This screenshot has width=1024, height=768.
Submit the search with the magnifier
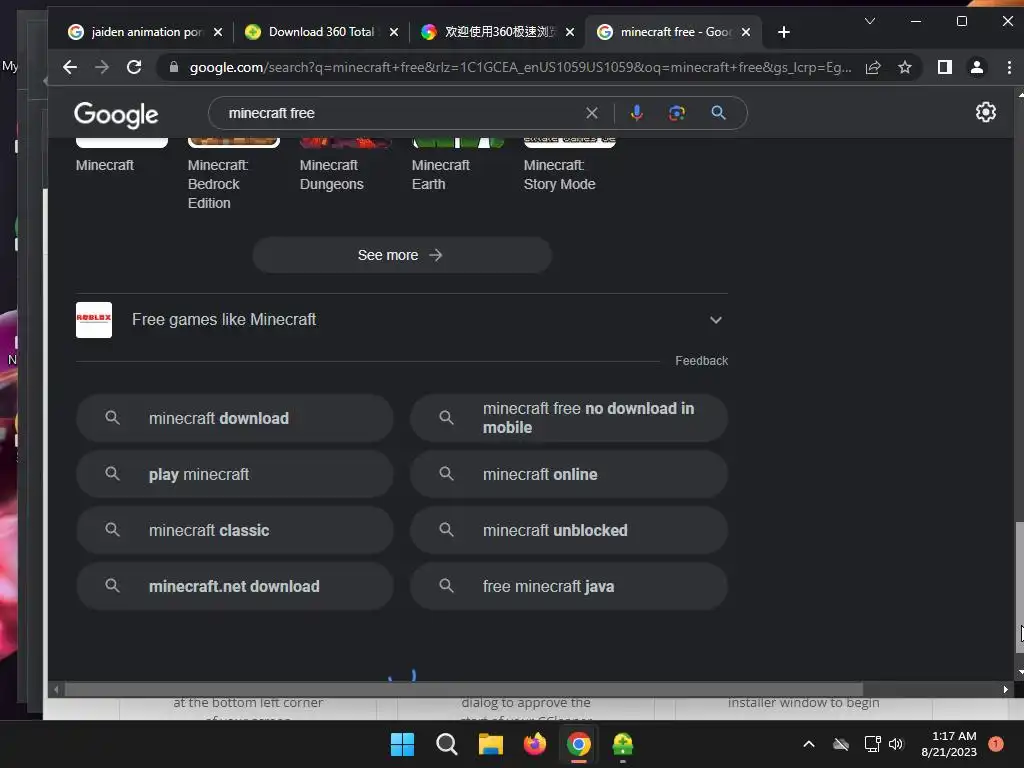coord(718,113)
